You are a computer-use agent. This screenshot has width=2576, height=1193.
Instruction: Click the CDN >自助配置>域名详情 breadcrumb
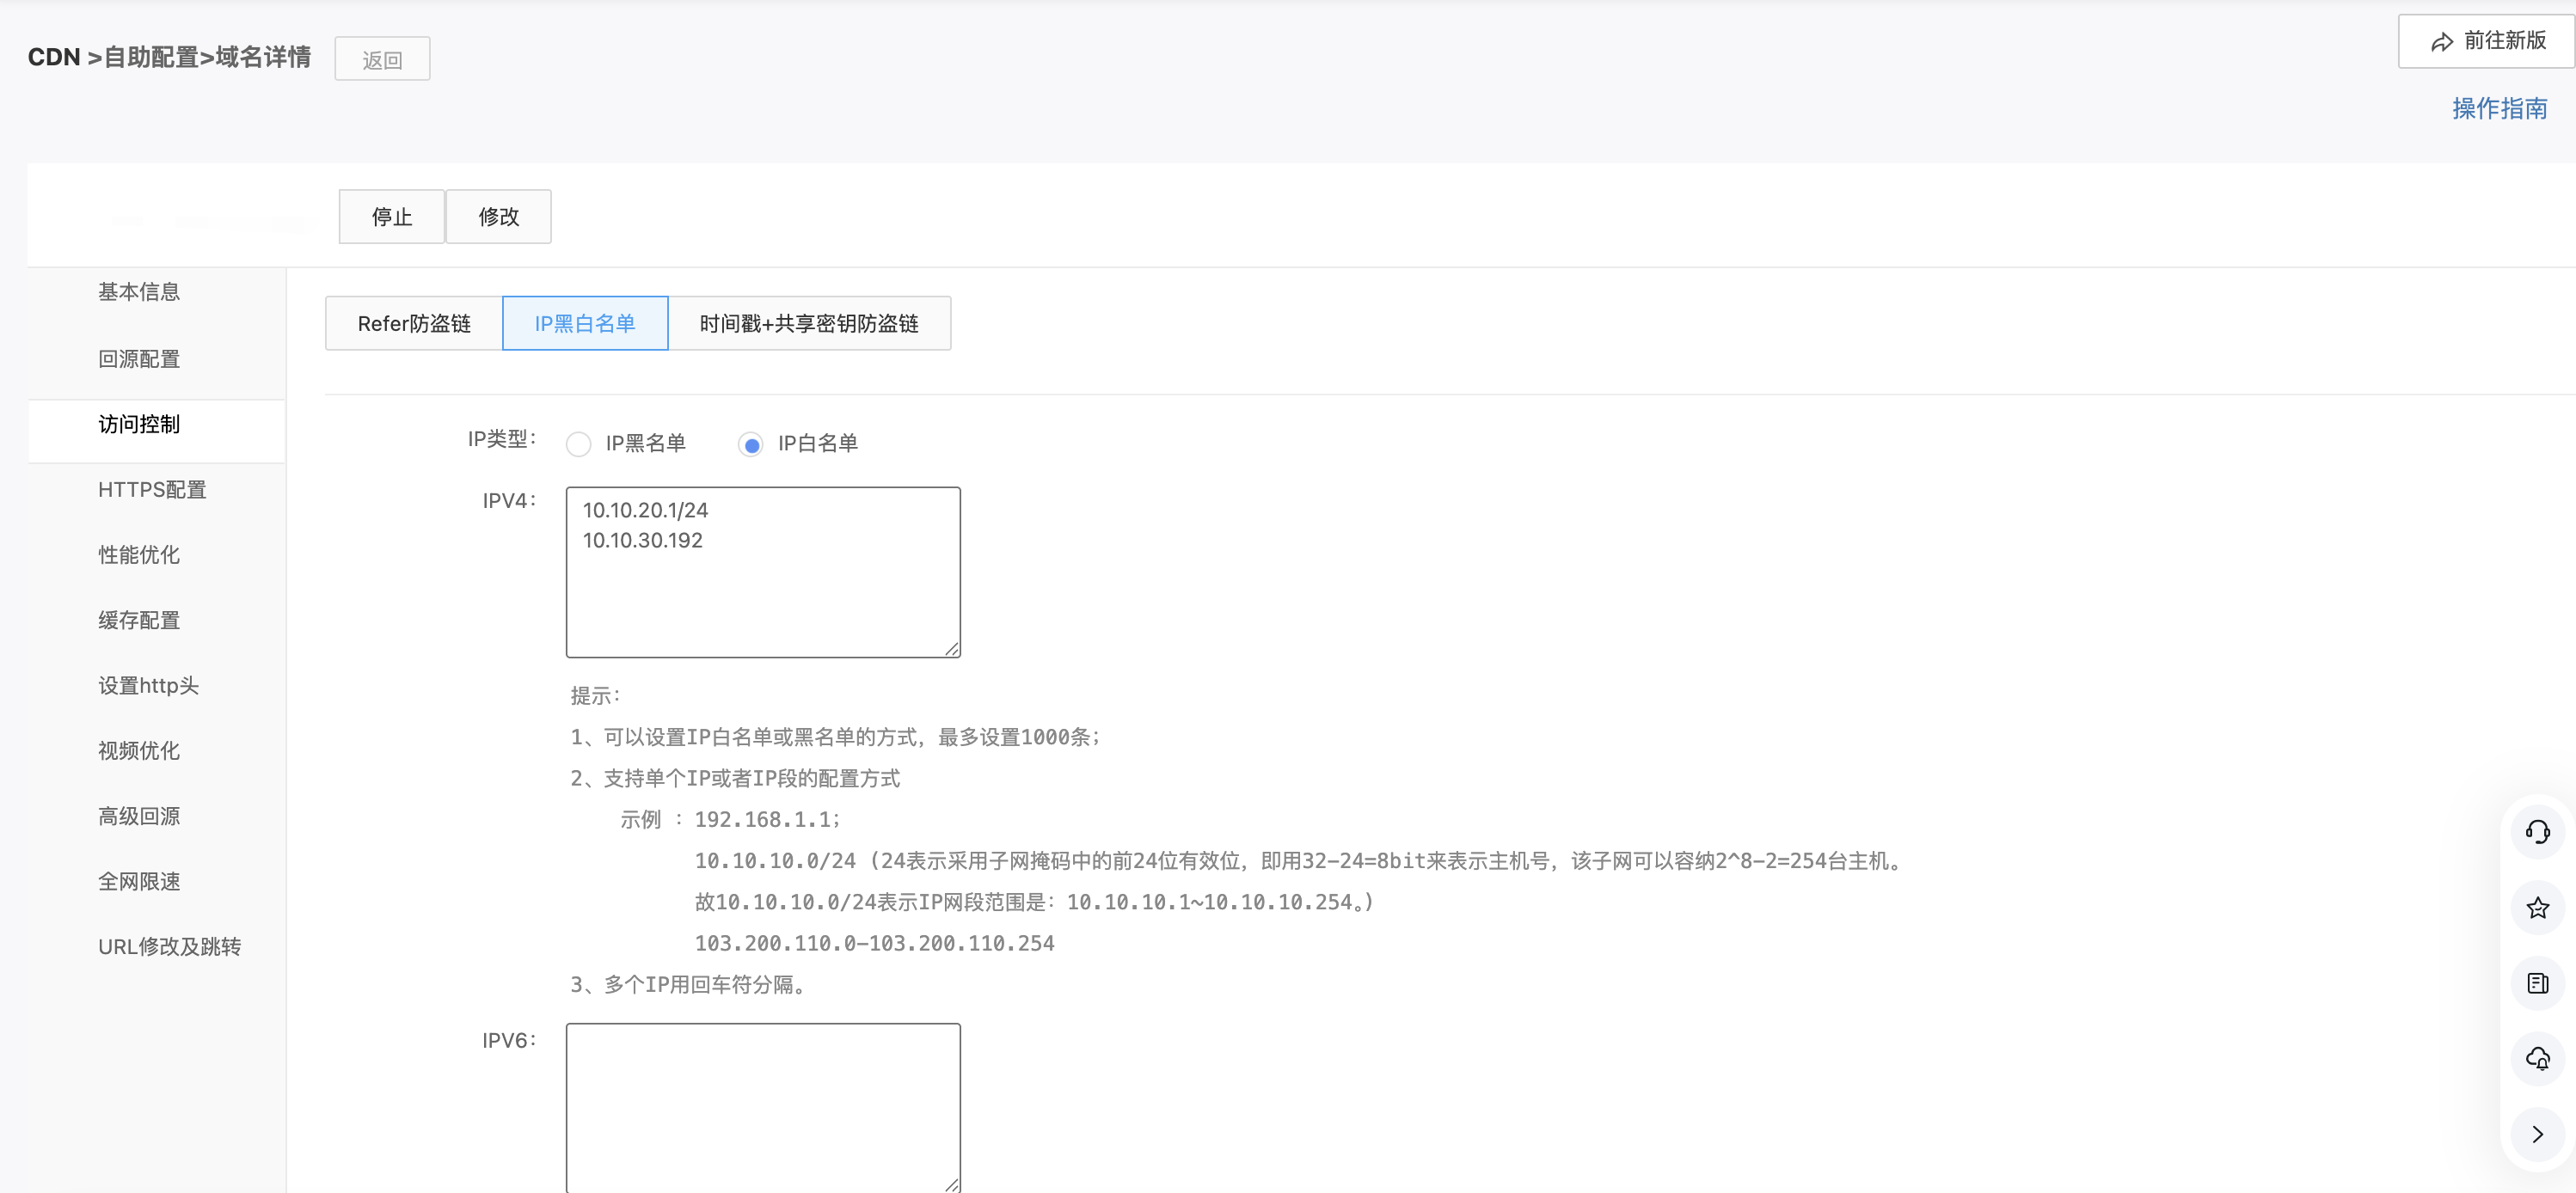[169, 57]
